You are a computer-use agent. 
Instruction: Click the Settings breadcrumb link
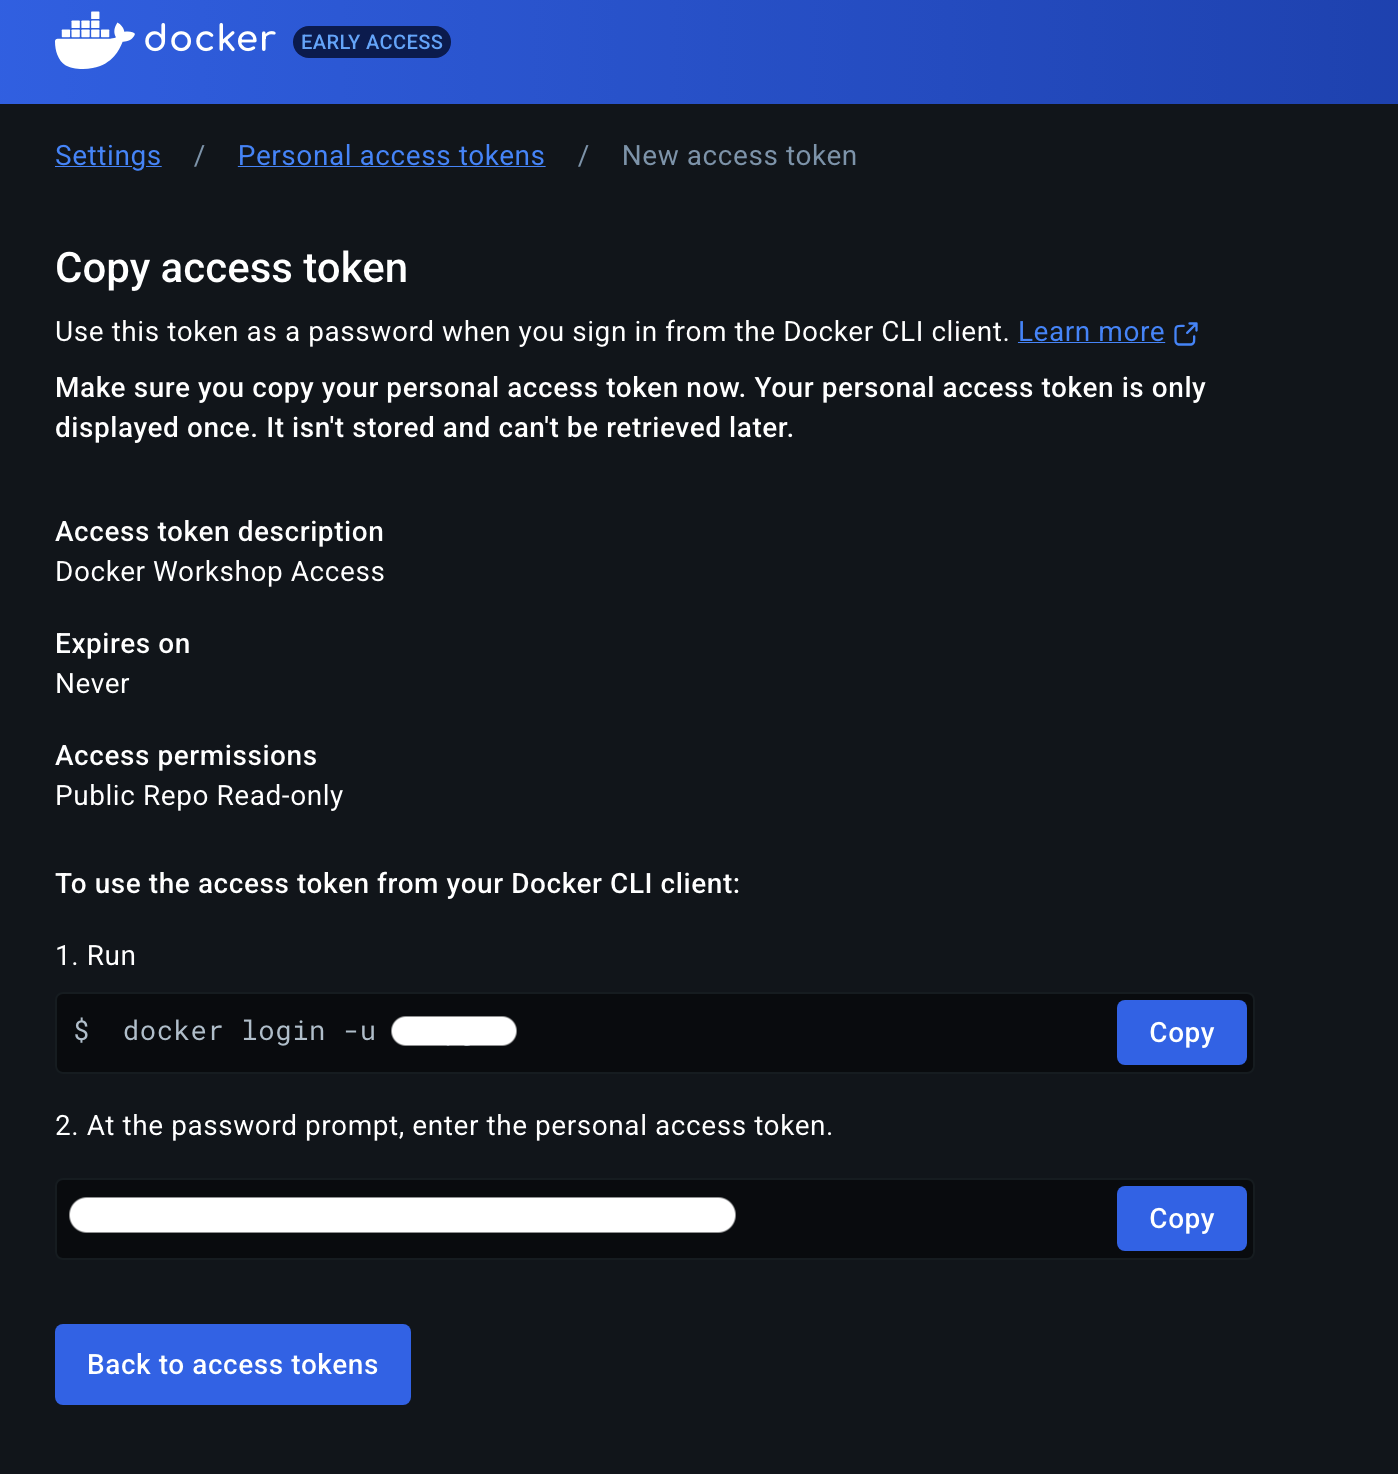point(107,156)
